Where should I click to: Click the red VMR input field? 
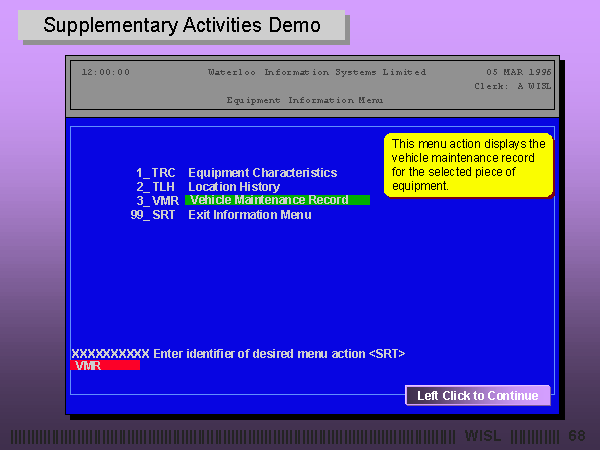point(105,365)
